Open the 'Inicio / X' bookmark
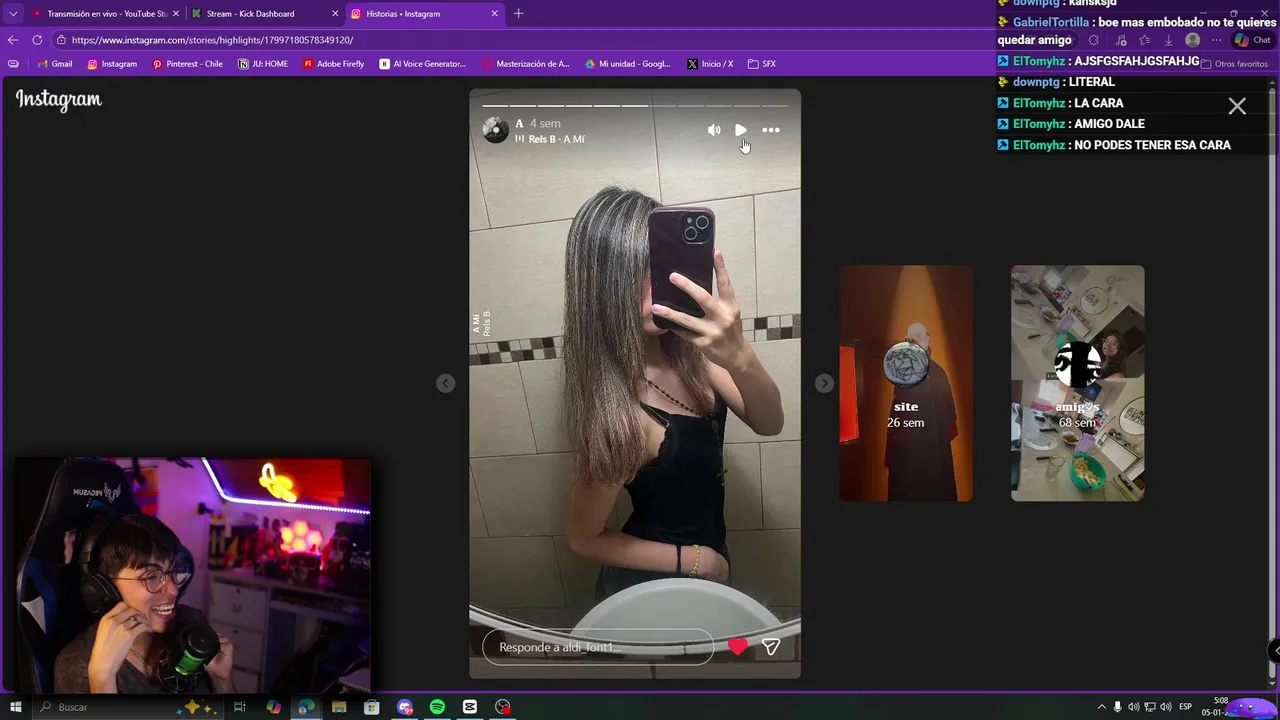The height and width of the screenshot is (720, 1280). pyautogui.click(x=710, y=64)
